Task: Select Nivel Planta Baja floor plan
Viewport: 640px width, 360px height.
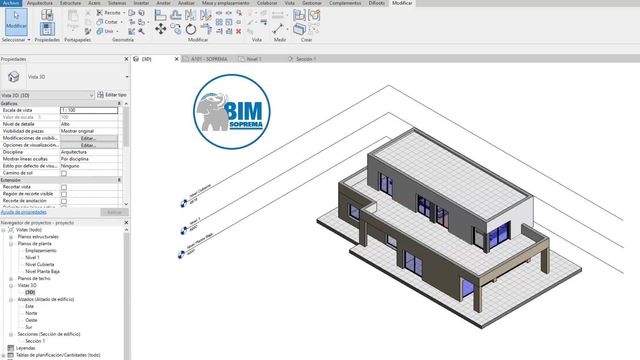Action: tap(42, 271)
